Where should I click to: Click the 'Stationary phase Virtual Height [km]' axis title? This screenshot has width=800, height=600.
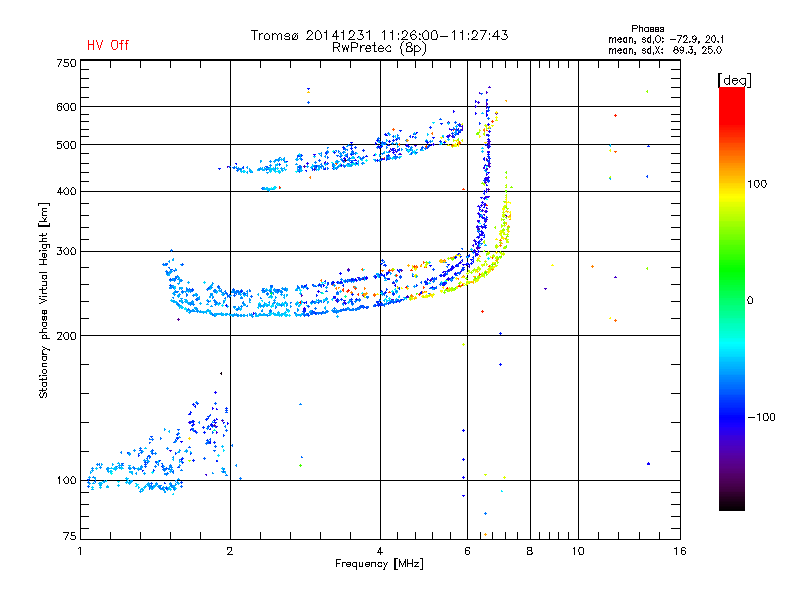44,300
